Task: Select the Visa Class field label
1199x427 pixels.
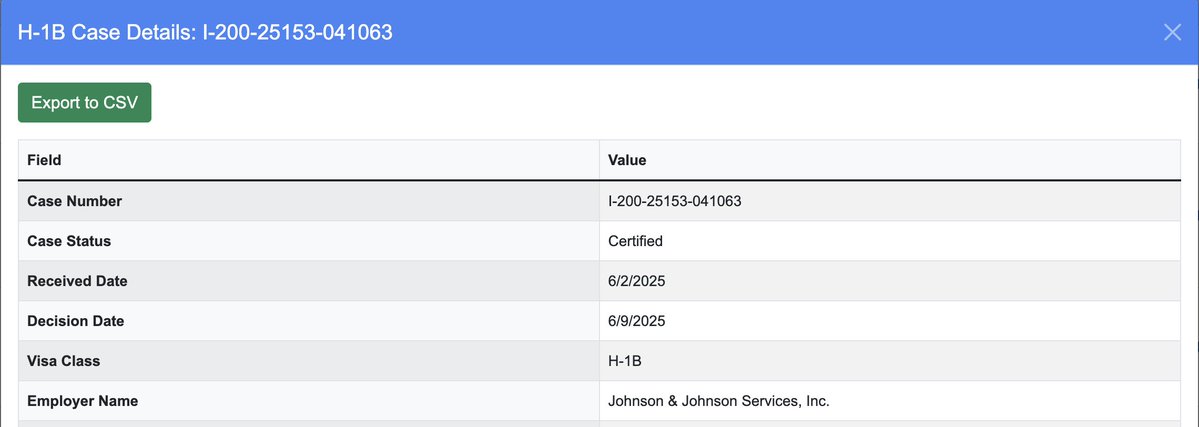Action: (63, 360)
